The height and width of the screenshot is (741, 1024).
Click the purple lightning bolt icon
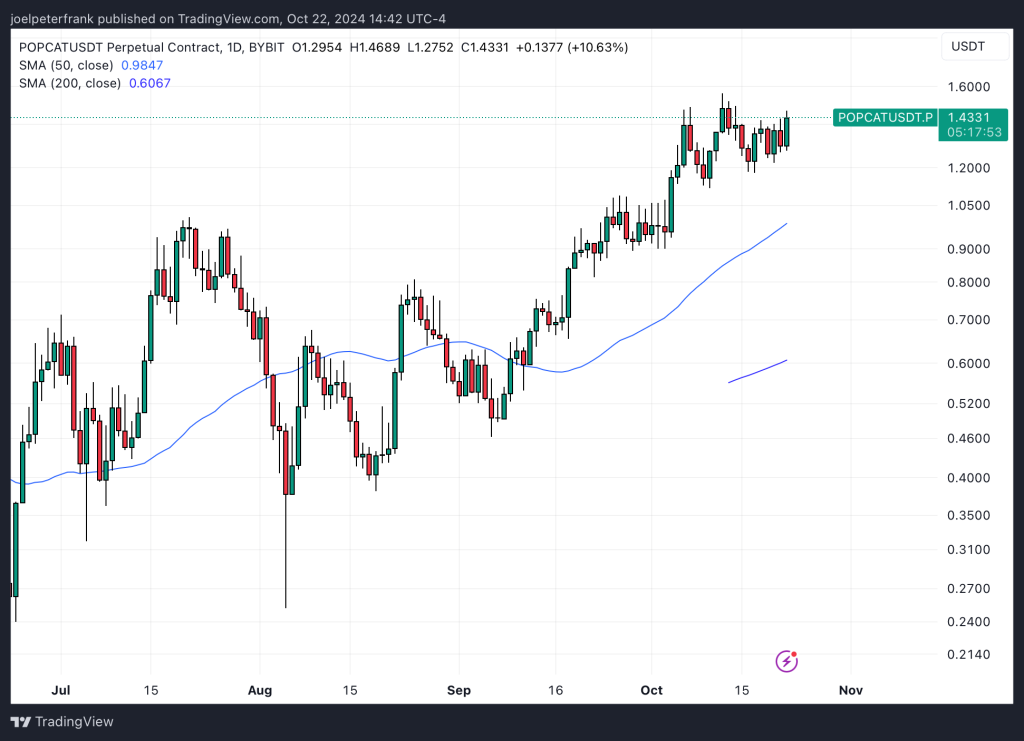[787, 660]
